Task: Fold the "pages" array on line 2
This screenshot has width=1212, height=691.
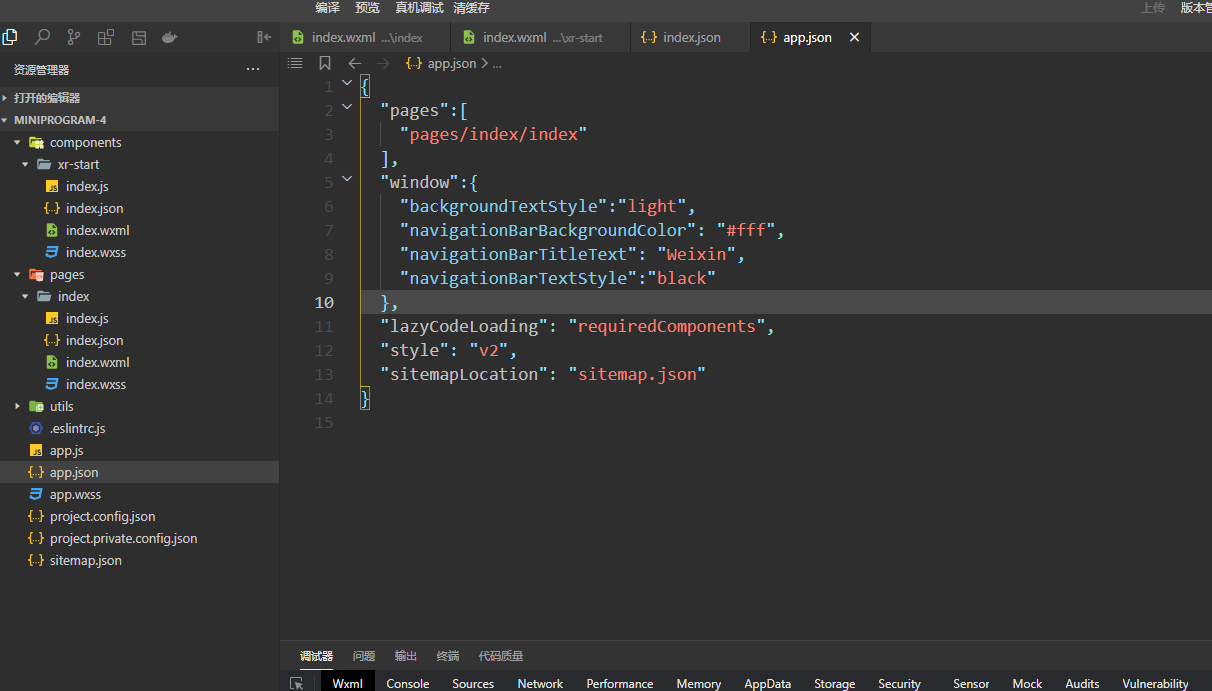Action: 347,107
